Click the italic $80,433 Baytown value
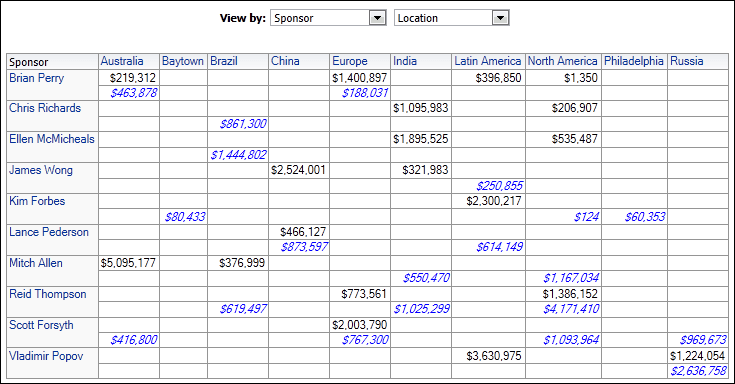Screen dimensions: 735x384 click(185, 217)
